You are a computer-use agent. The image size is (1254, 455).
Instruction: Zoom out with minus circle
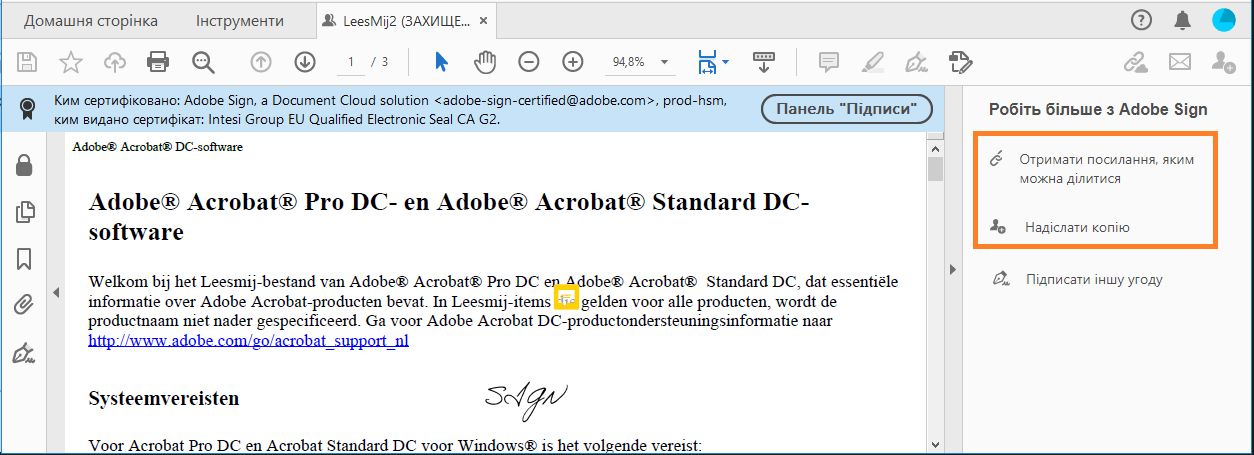[529, 62]
